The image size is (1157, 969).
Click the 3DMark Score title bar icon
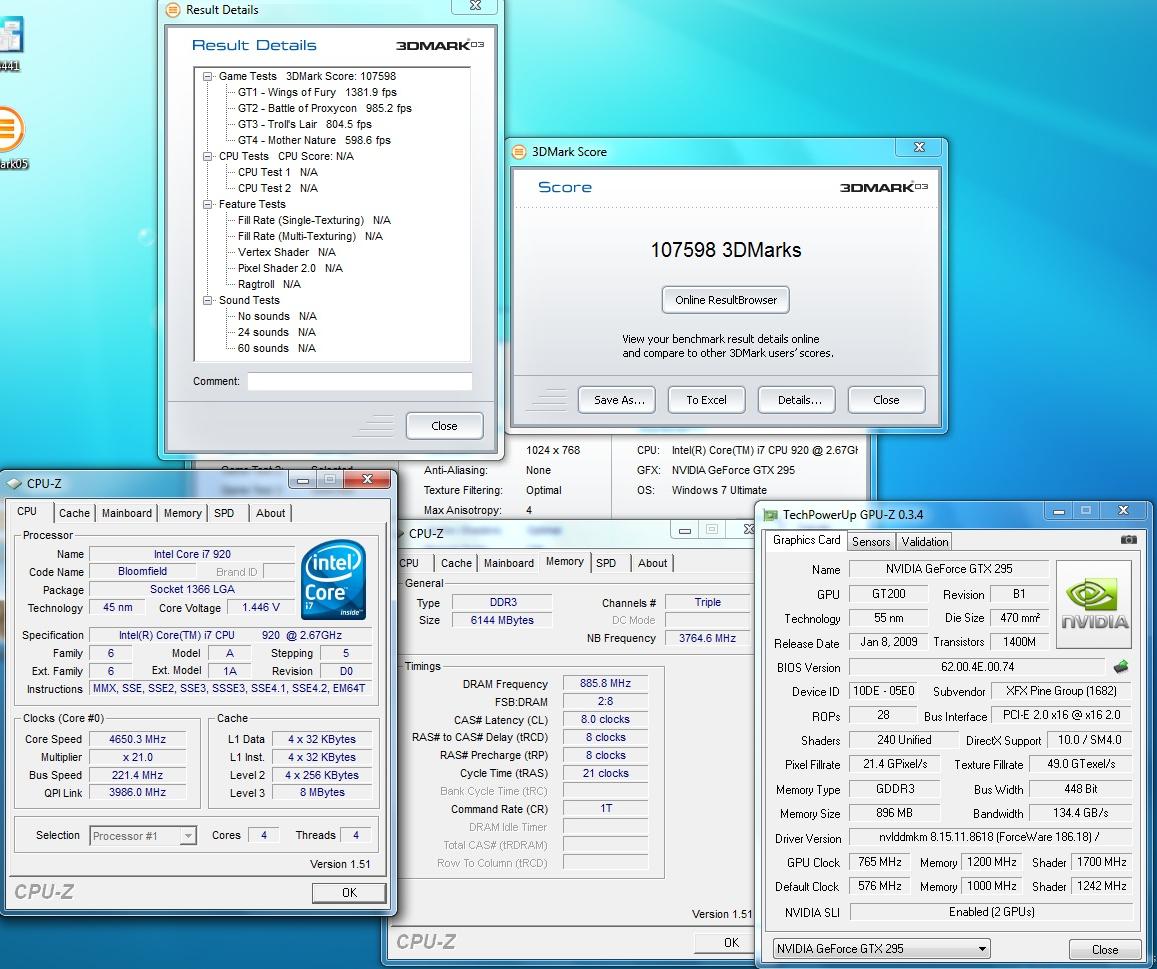pos(519,151)
